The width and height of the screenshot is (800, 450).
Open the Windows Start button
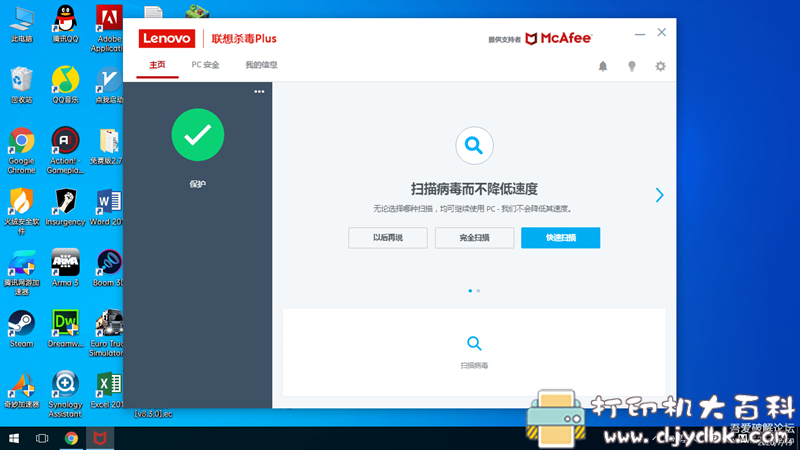(x=14, y=438)
